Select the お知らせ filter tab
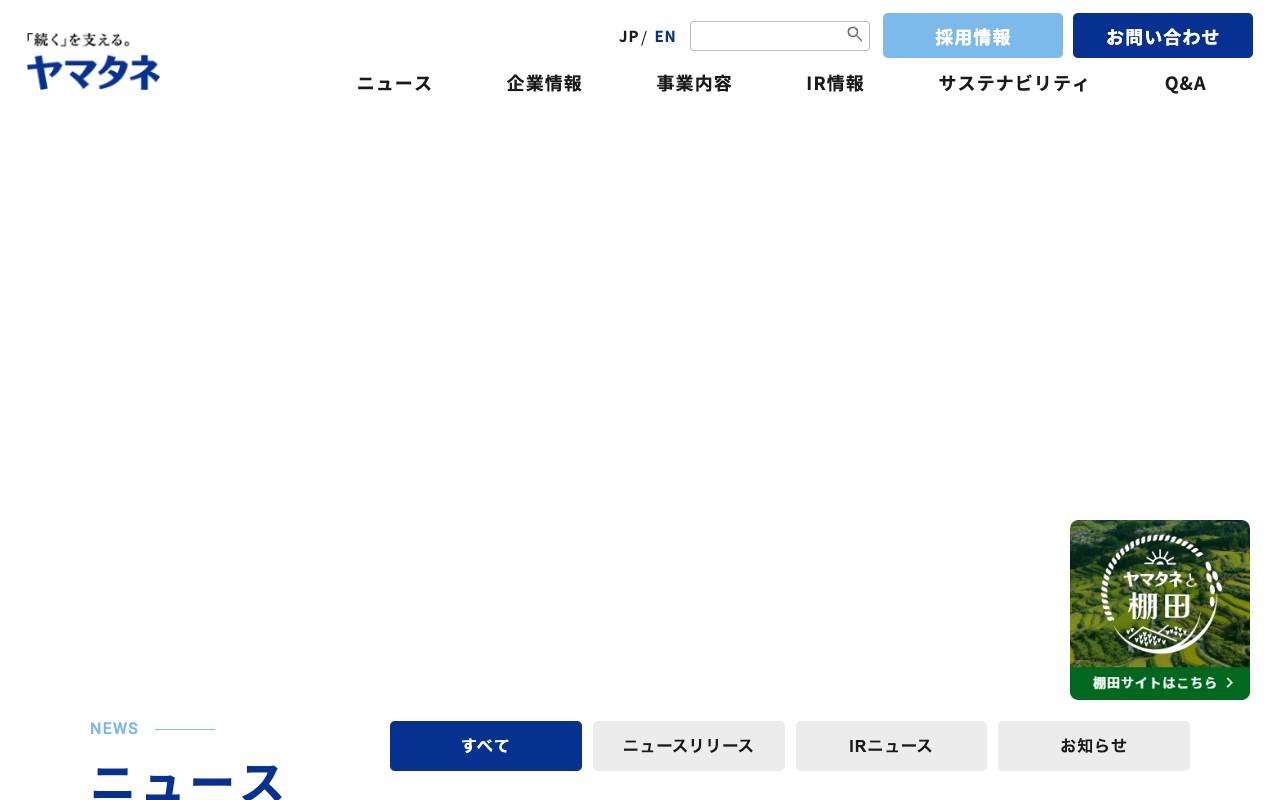This screenshot has height=800, width=1280. pos(1093,746)
